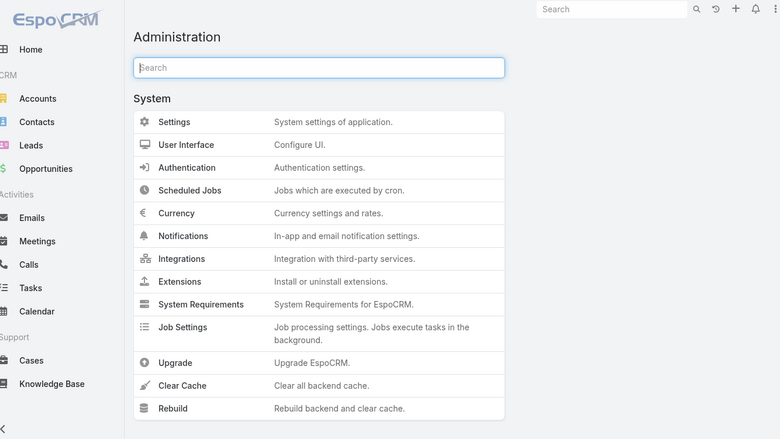Click the Opportunities dollar icon

click(x=3, y=169)
